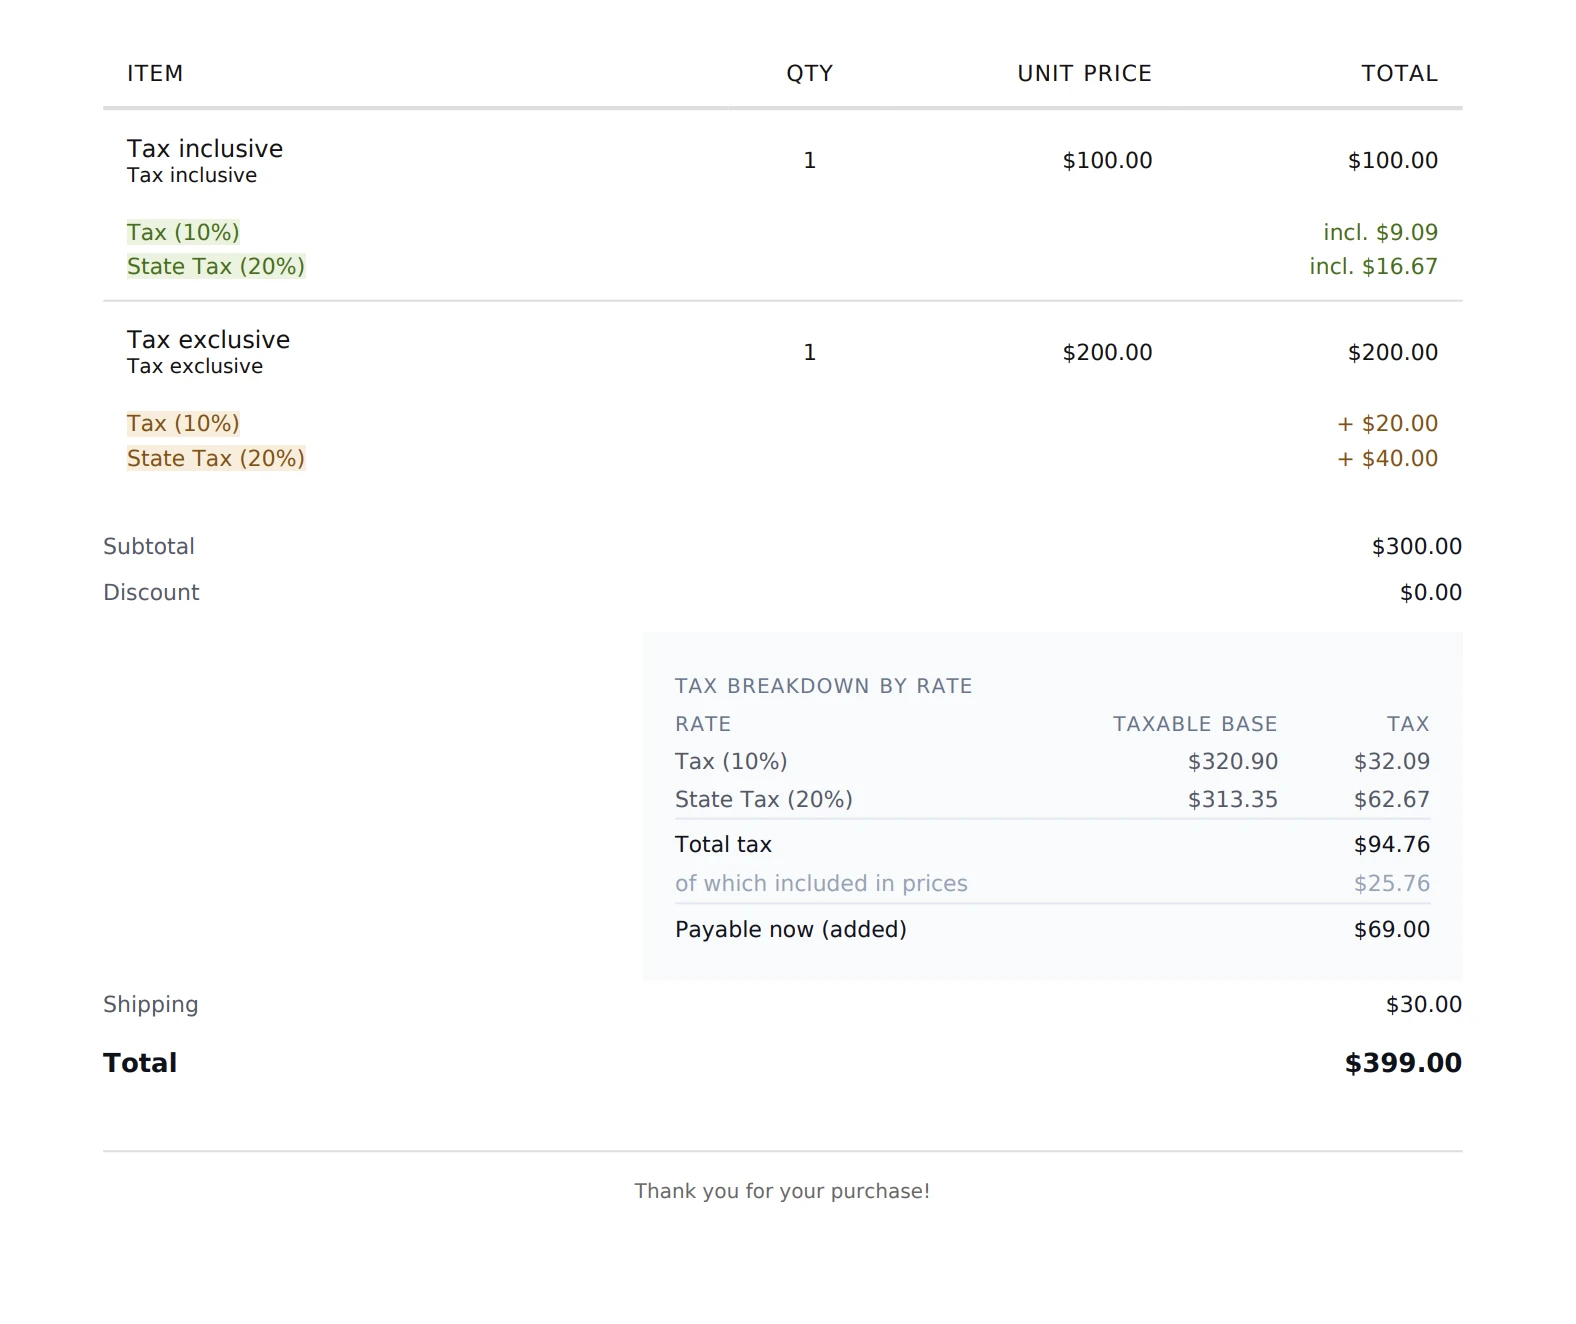Click quantity 1 of Tax inclusive item

pyautogui.click(x=810, y=160)
